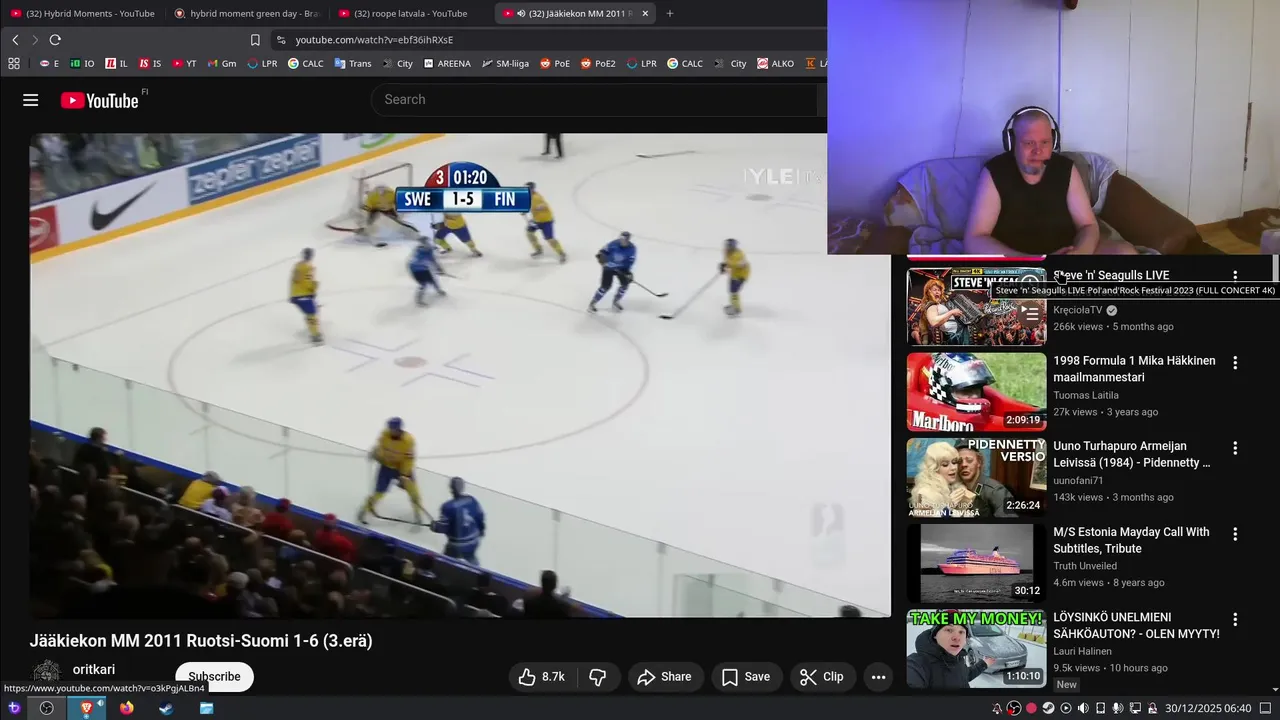Open Uuno Turhapuro Armeijan Leivissä thumbnail
Screen dimensions: 1280x720
click(976, 478)
